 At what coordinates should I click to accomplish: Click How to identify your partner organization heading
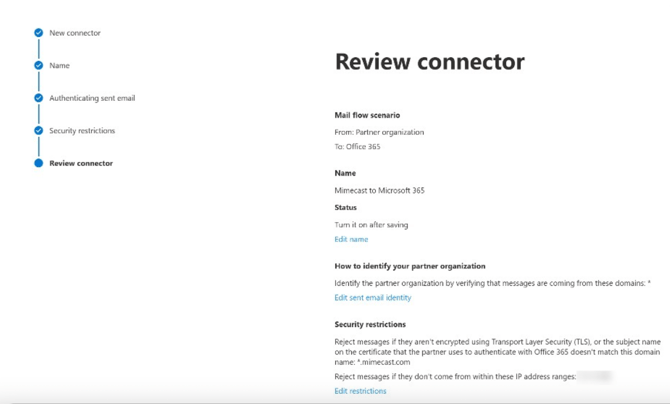tap(410, 266)
